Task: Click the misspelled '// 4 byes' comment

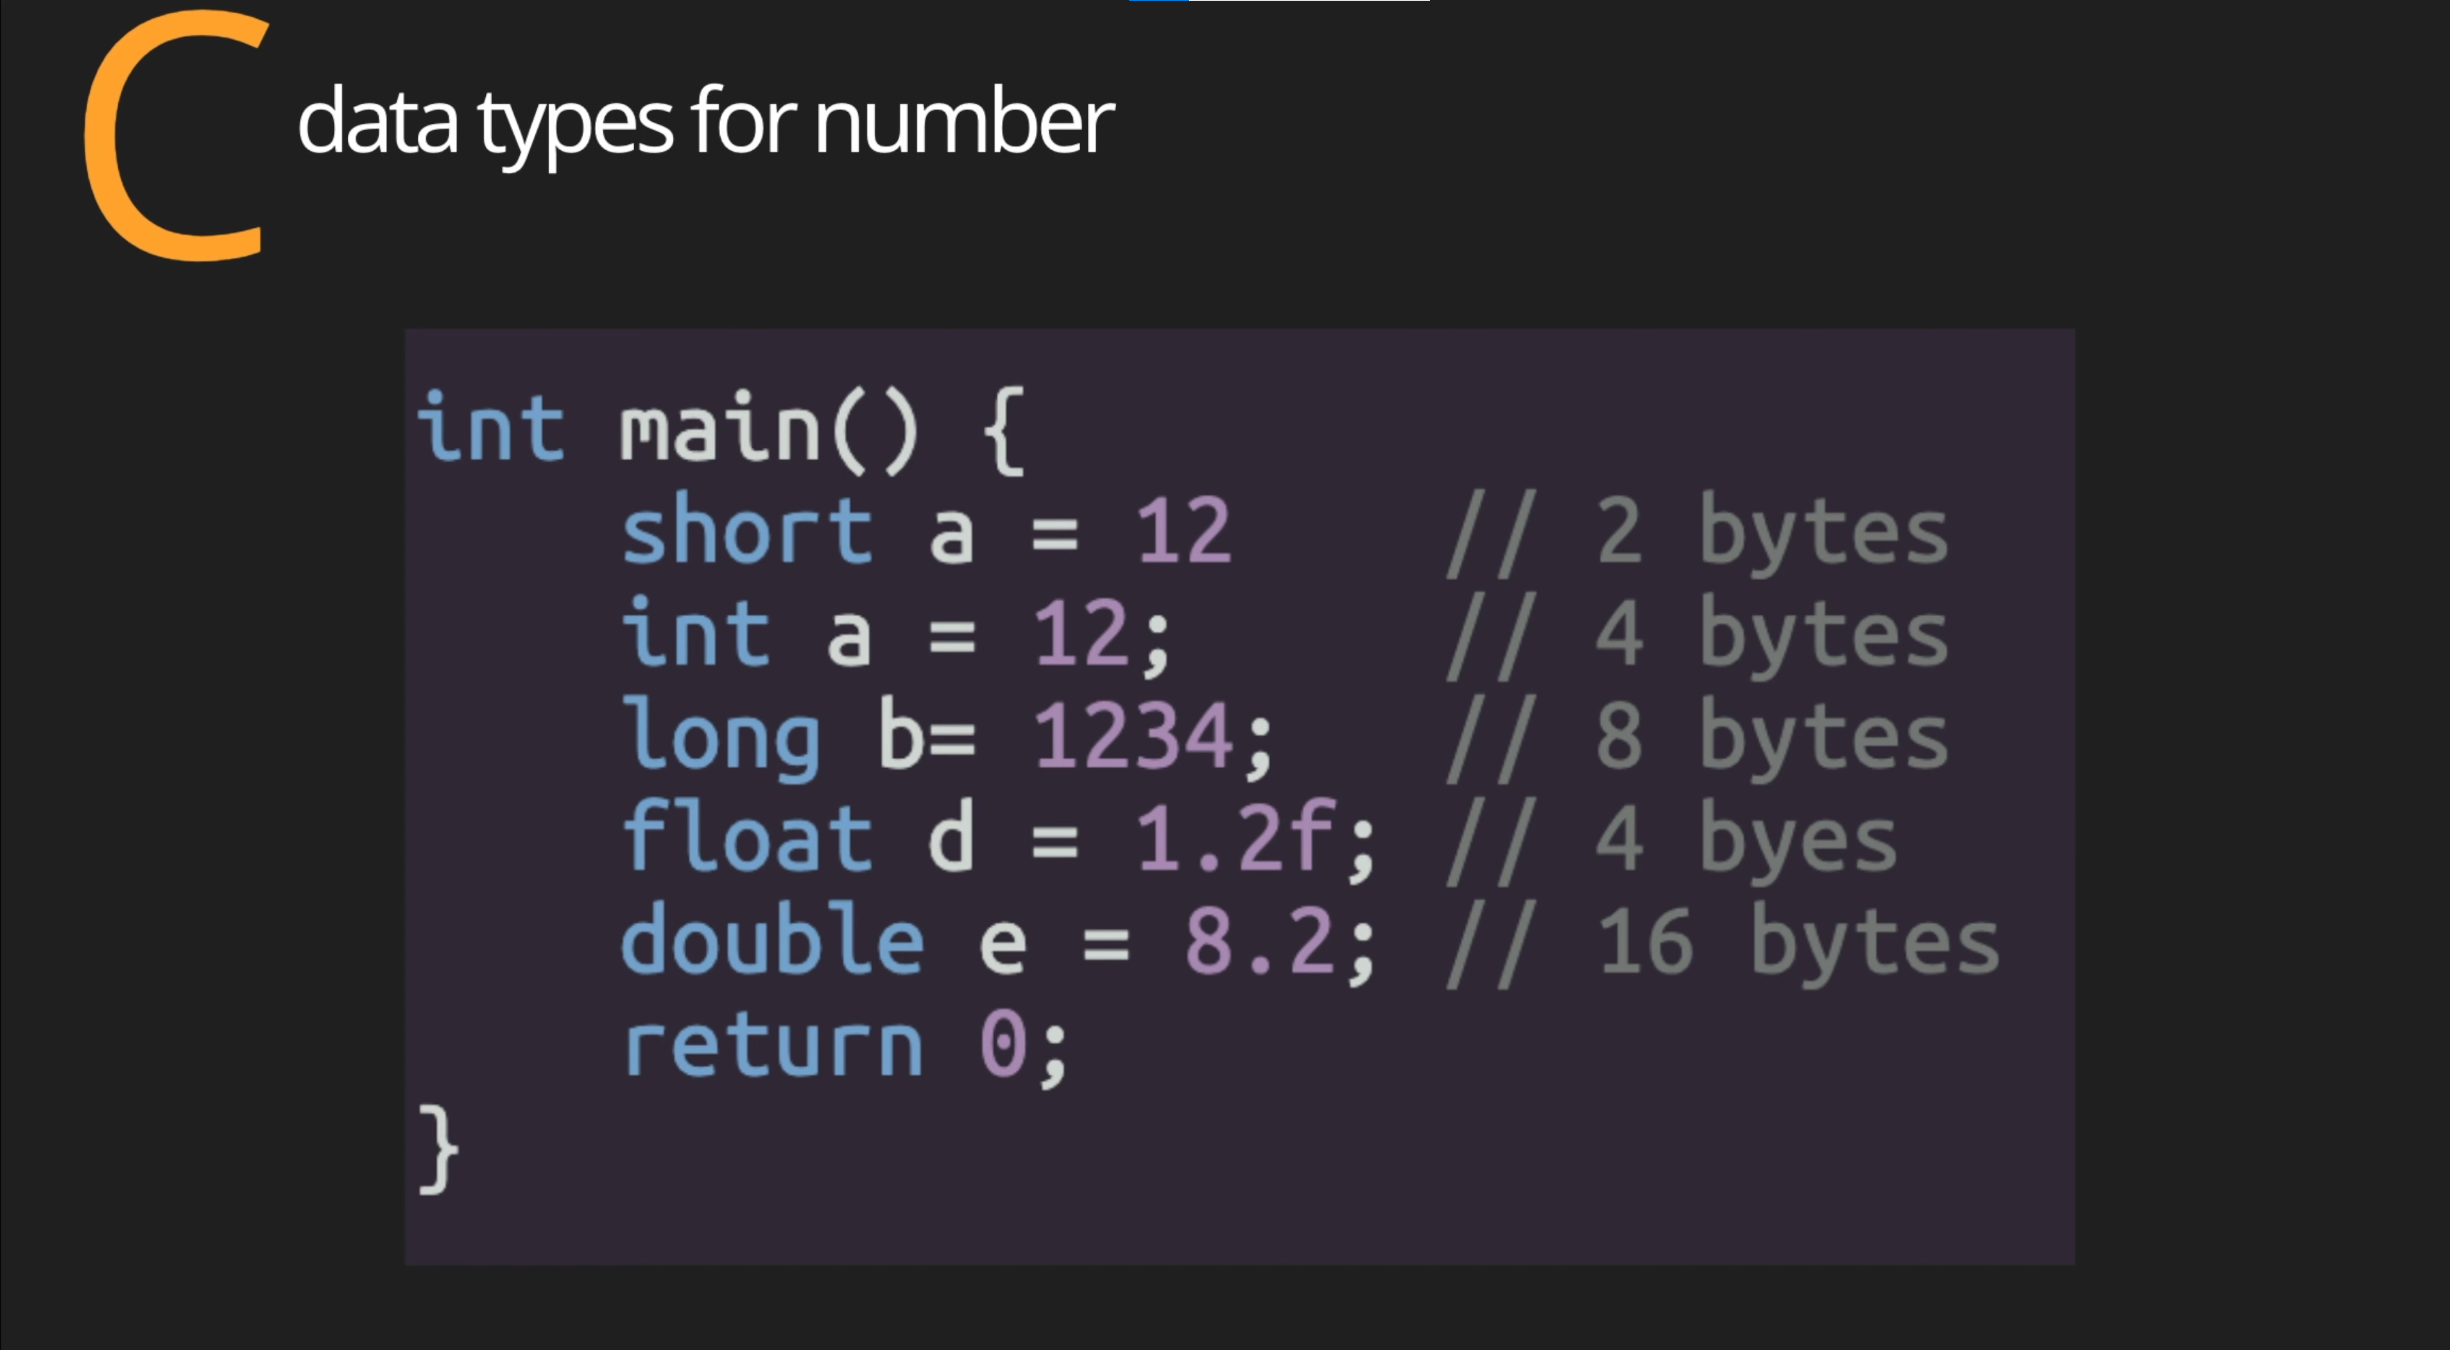Action: click(1672, 840)
